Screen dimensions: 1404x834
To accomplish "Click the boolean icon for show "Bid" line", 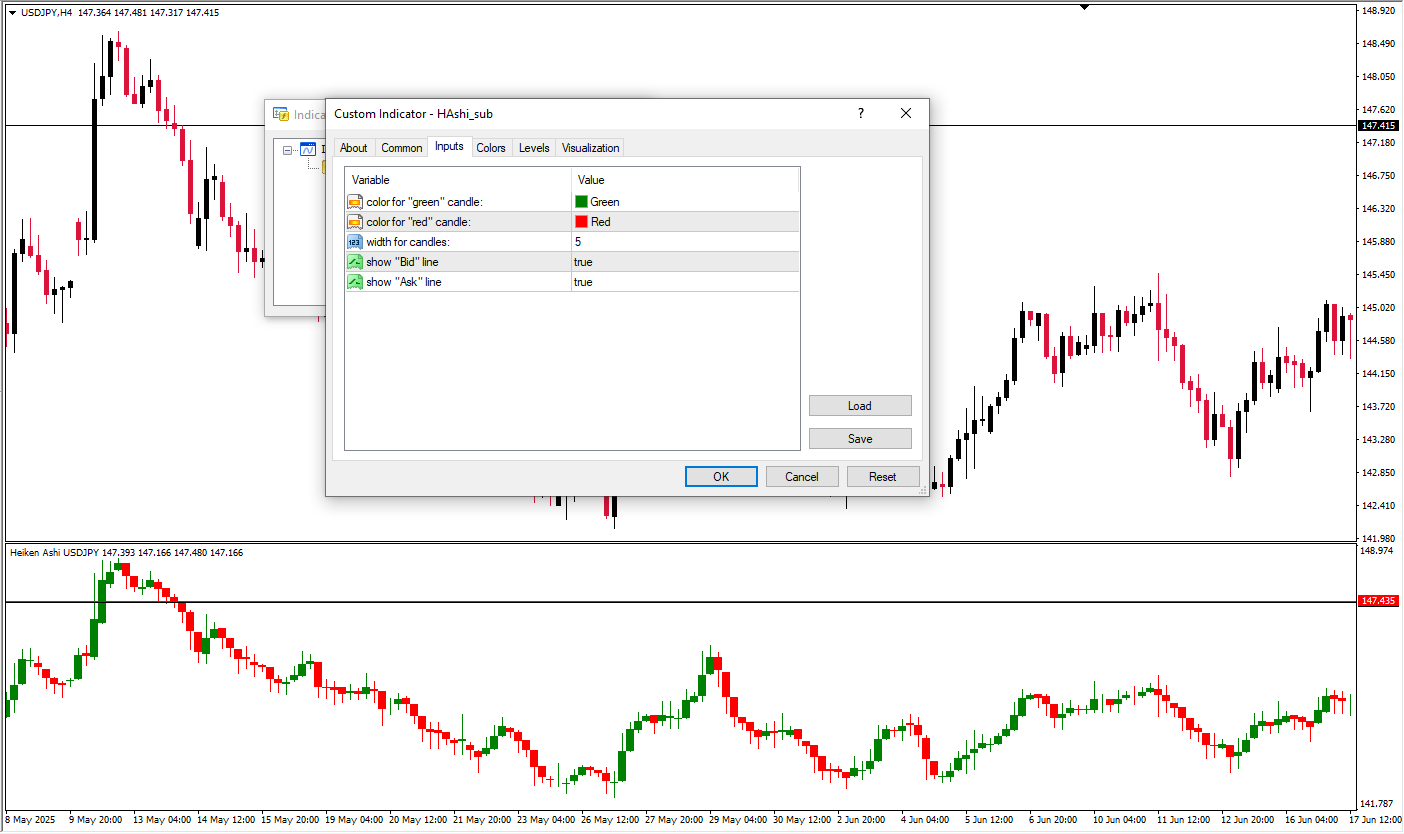I will [x=355, y=262].
